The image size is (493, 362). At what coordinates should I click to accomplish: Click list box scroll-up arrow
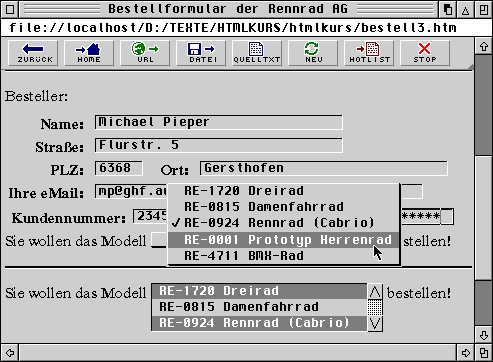[375, 292]
